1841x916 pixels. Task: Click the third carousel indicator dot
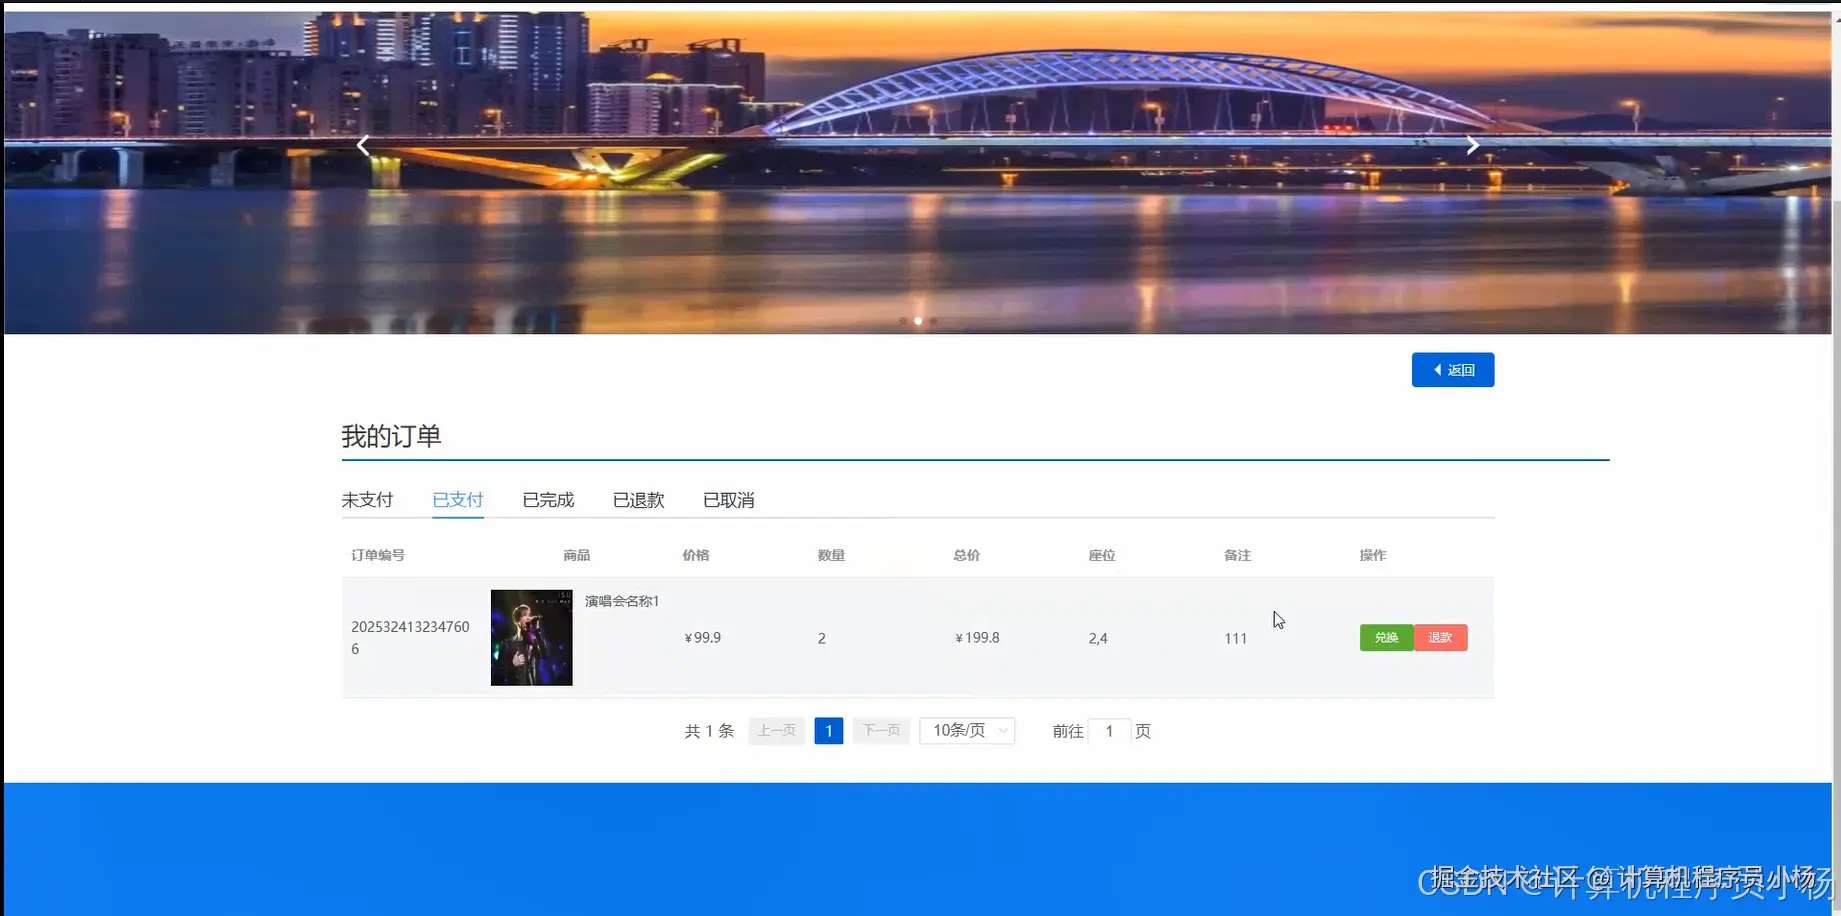[x=933, y=320]
